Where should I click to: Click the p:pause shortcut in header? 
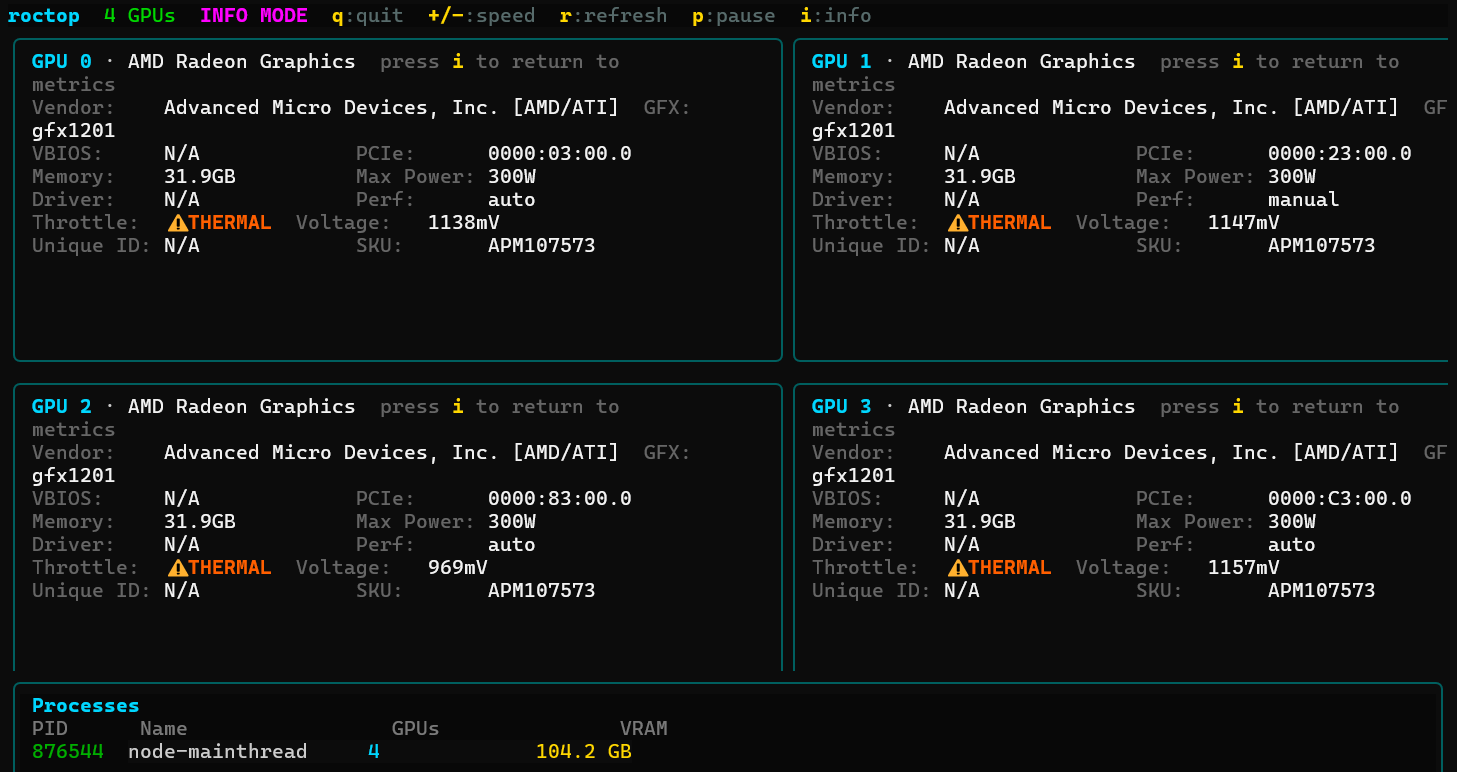tap(733, 16)
